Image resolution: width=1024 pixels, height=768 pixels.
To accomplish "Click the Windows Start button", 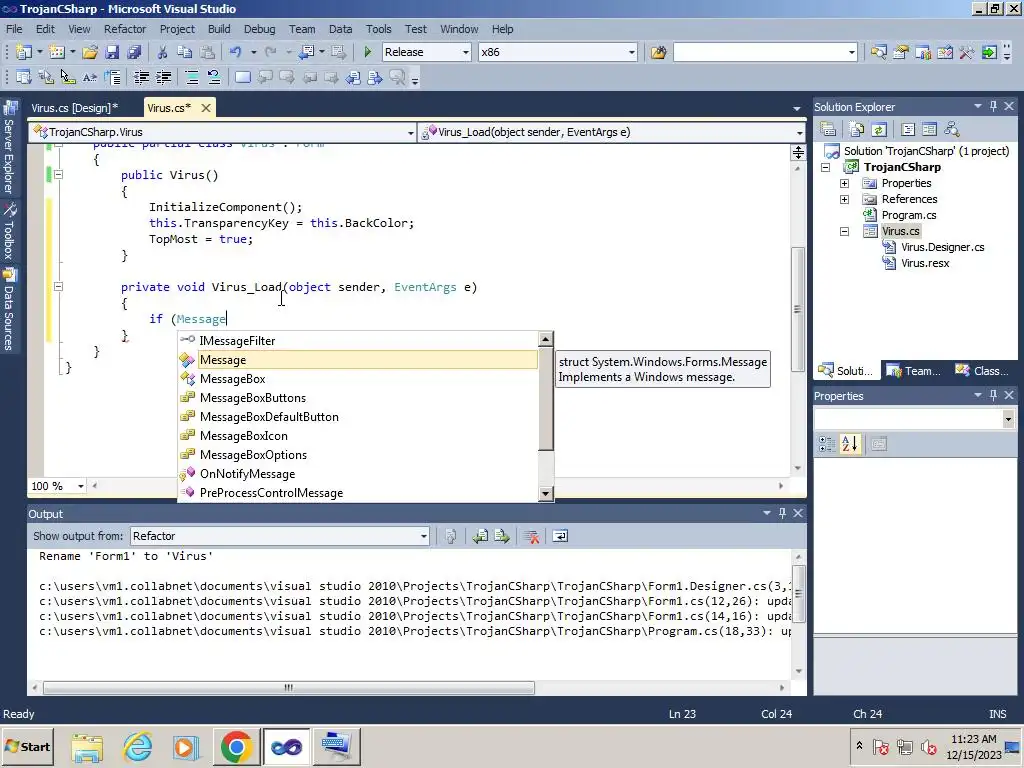I will (x=28, y=746).
